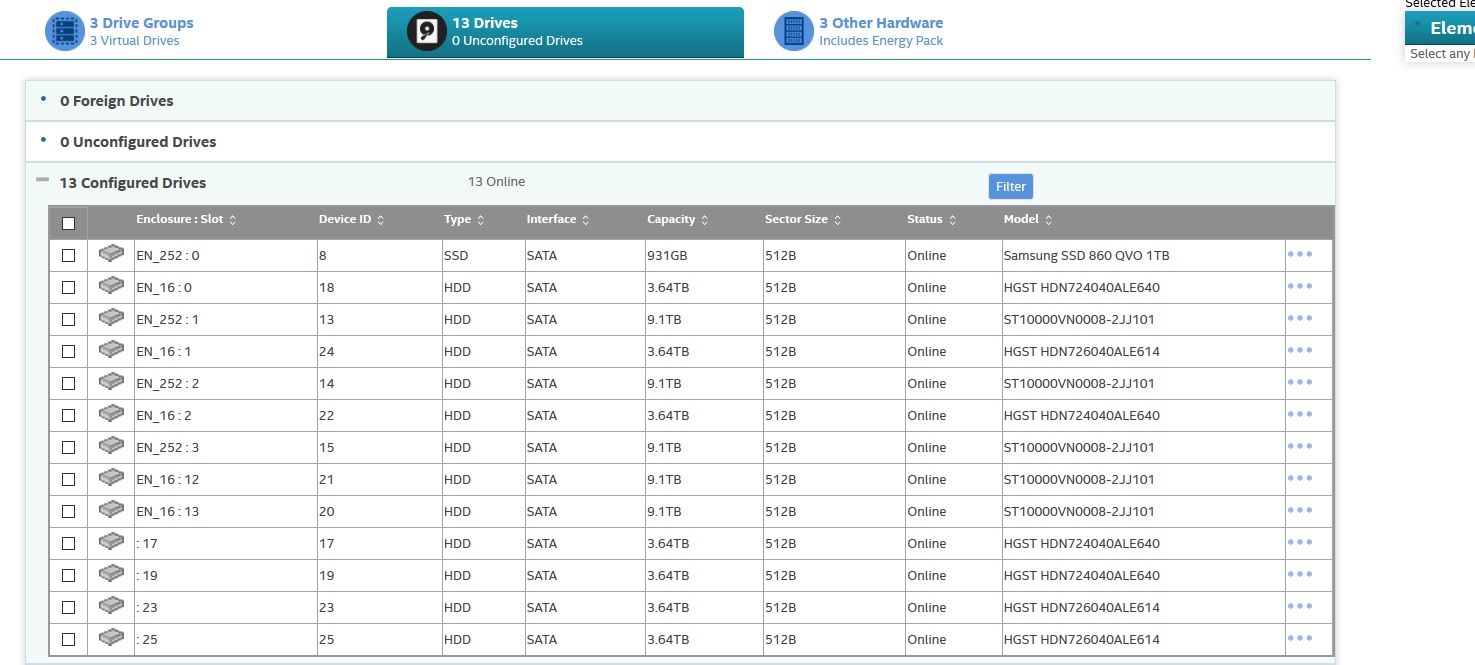Click the 0 Unconfigured Drives subtitle in tab
This screenshot has height=665, width=1475.
[517, 41]
